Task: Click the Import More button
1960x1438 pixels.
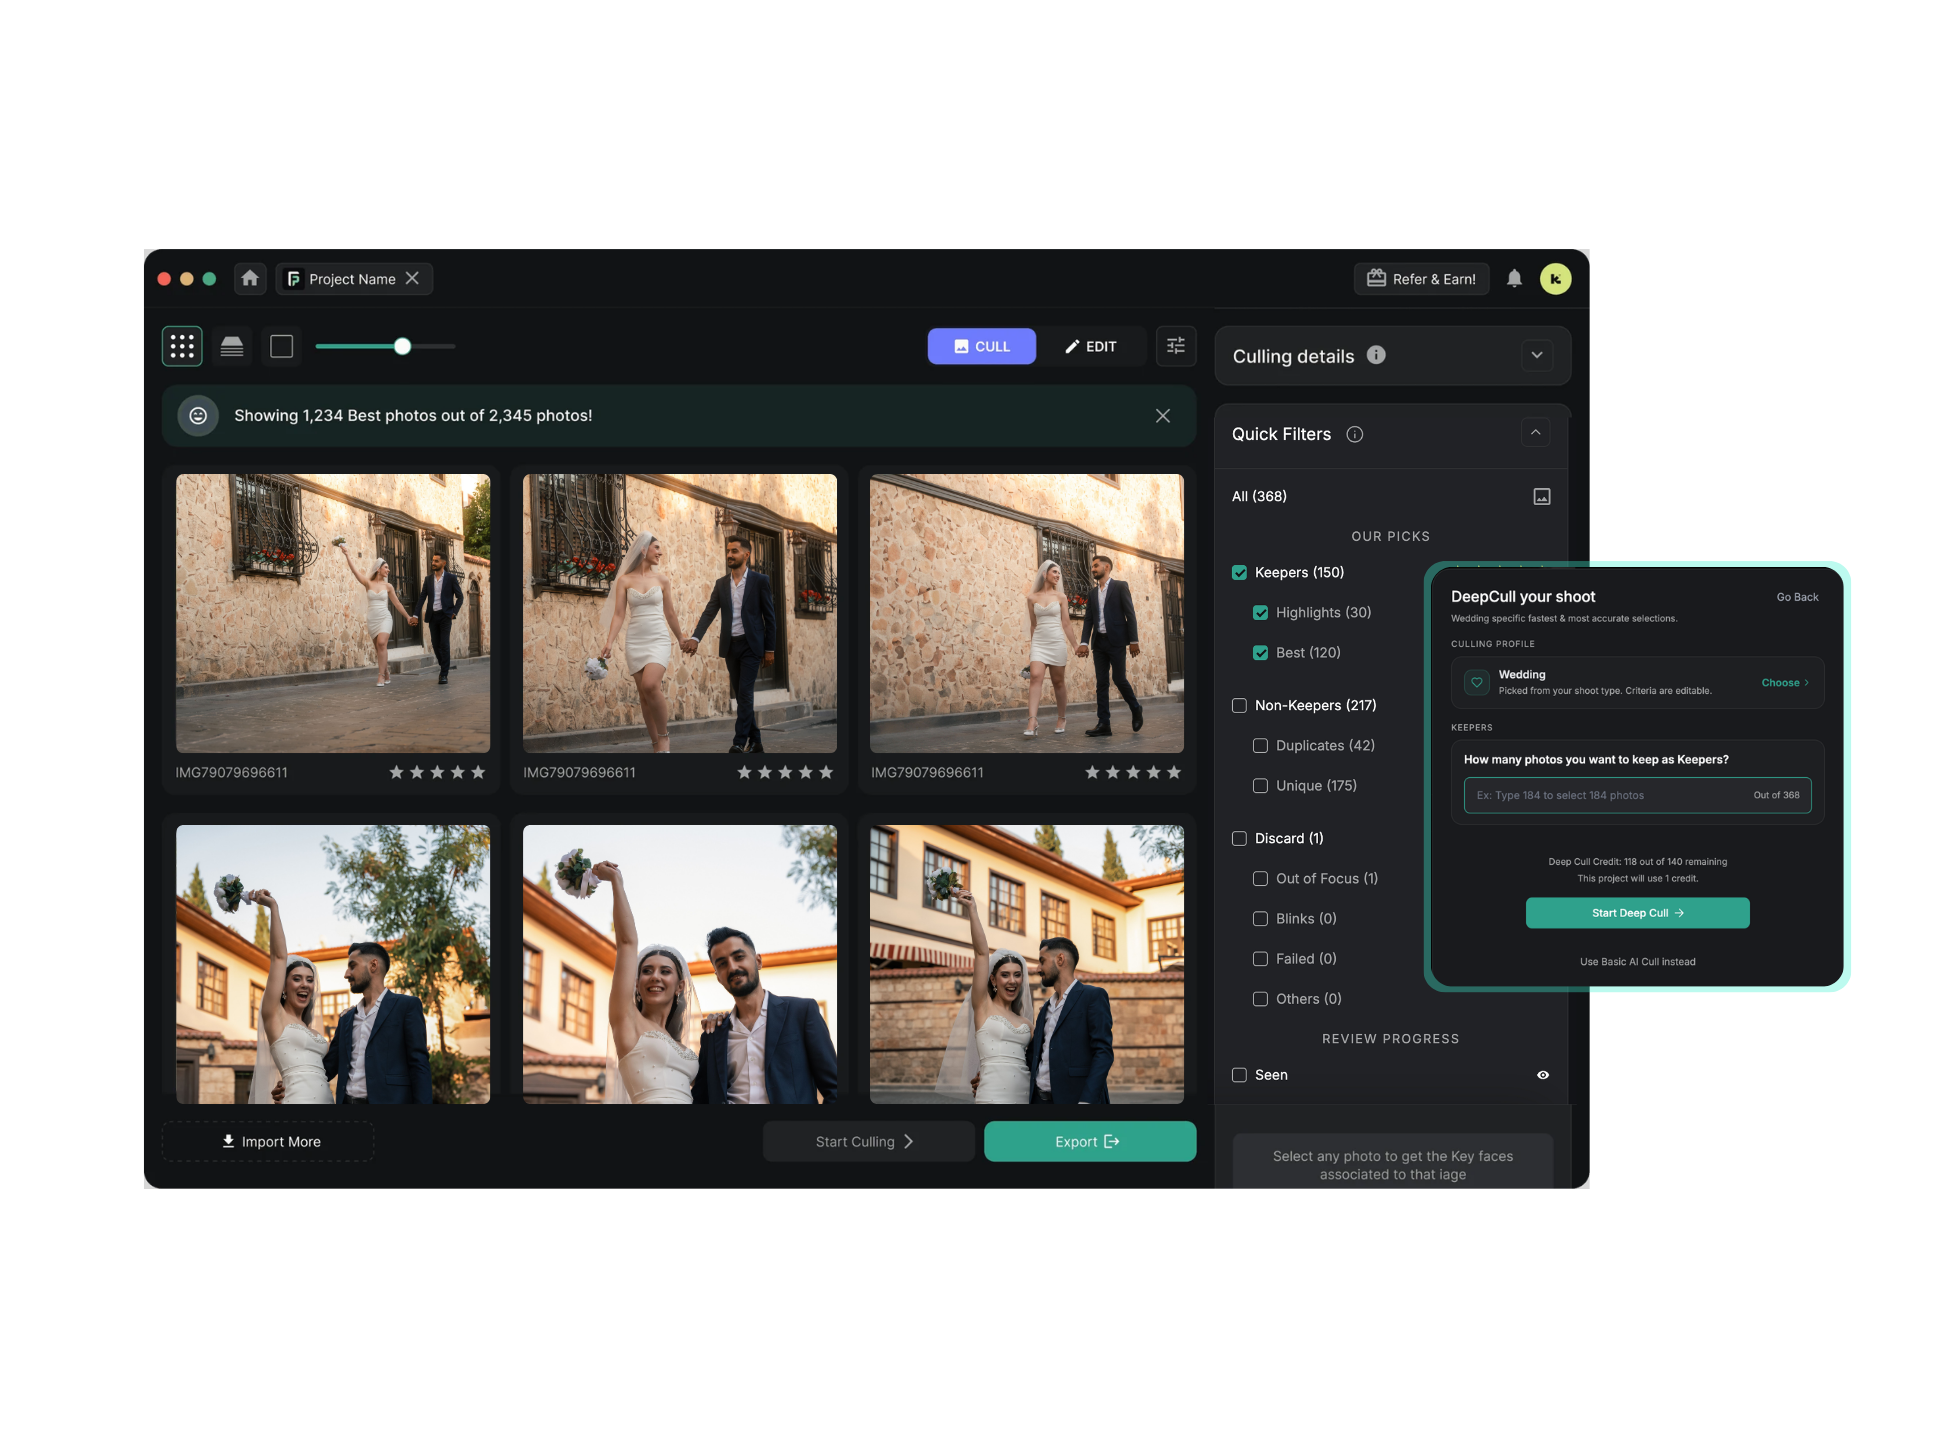Action: coord(269,1141)
